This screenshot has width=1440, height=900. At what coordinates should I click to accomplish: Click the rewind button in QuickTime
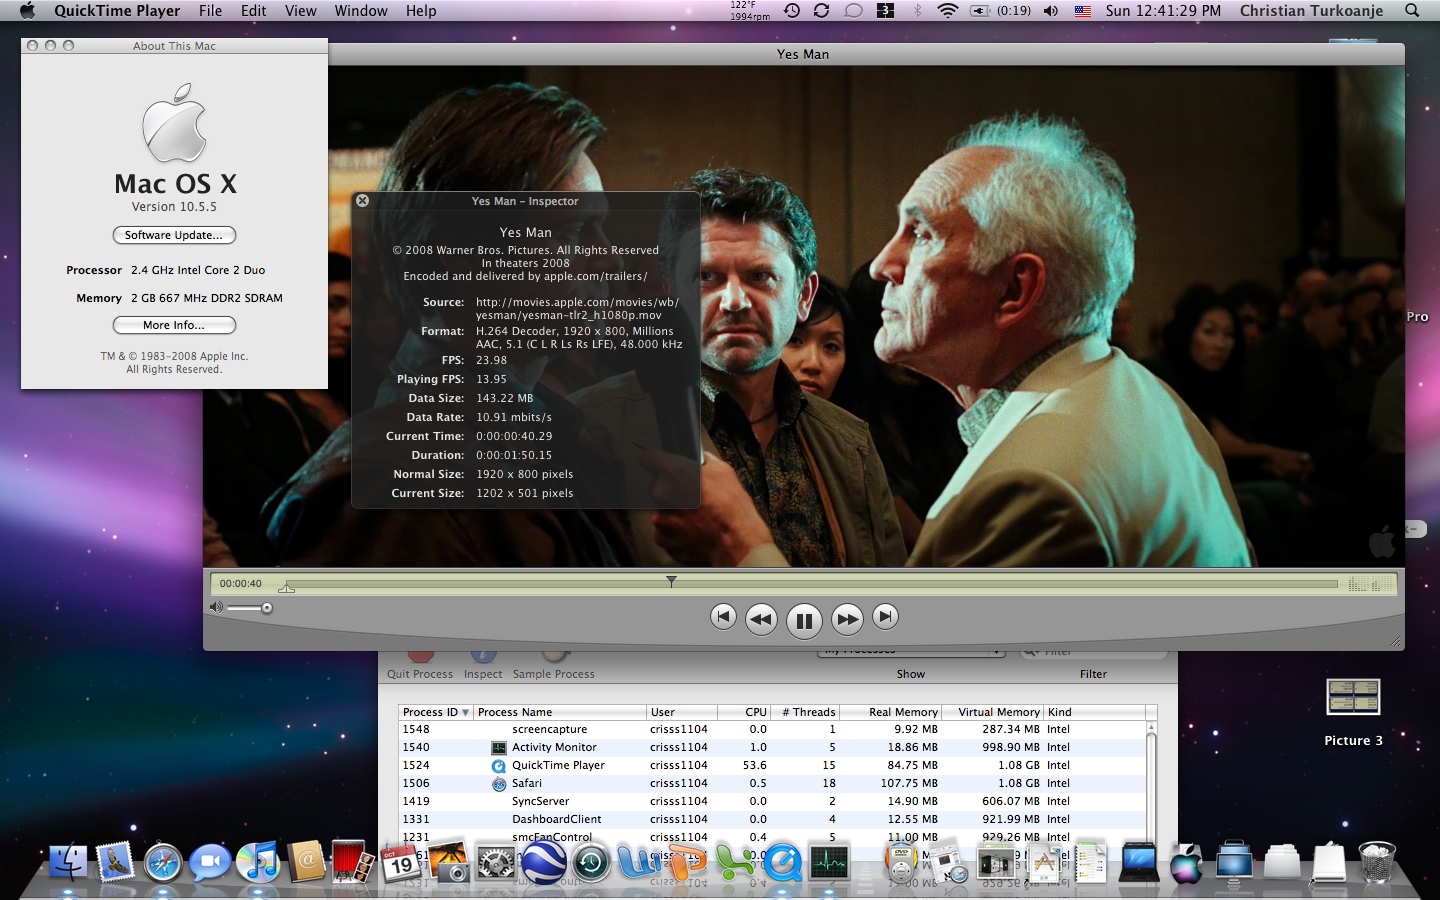761,620
